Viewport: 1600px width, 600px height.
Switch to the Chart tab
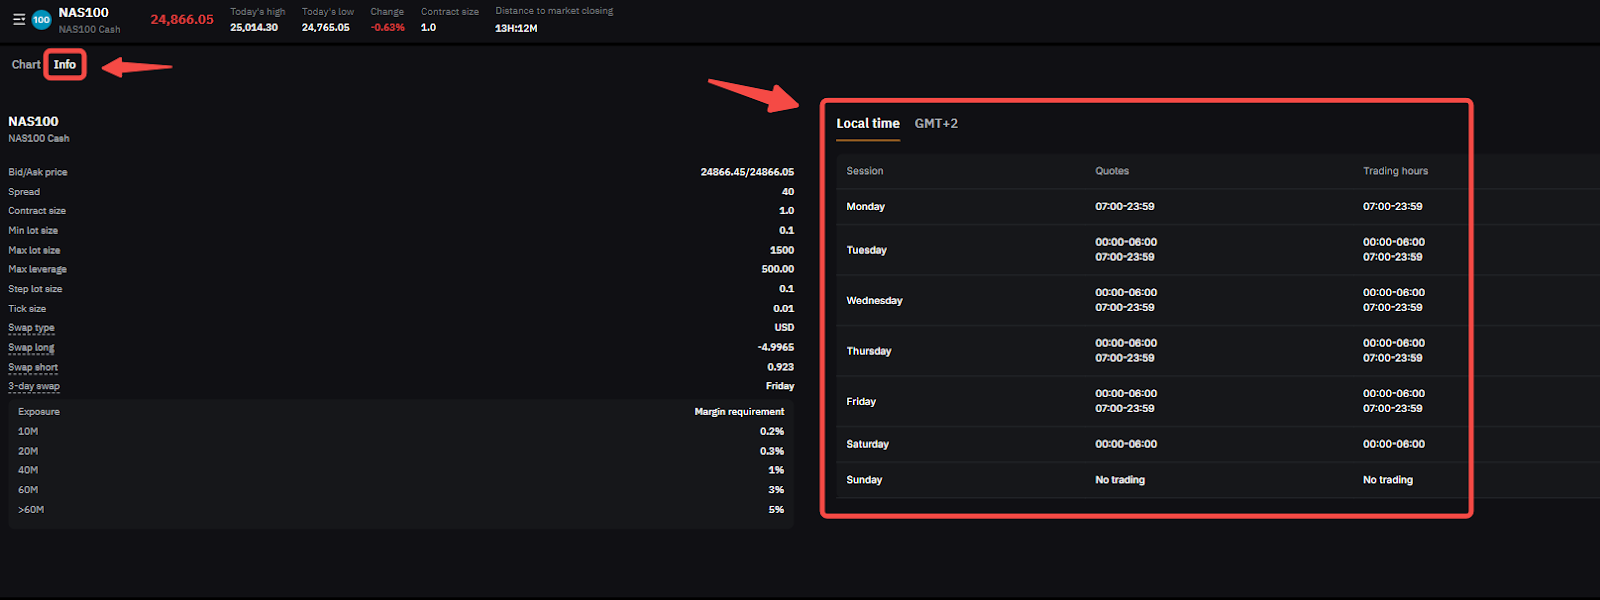pyautogui.click(x=26, y=65)
